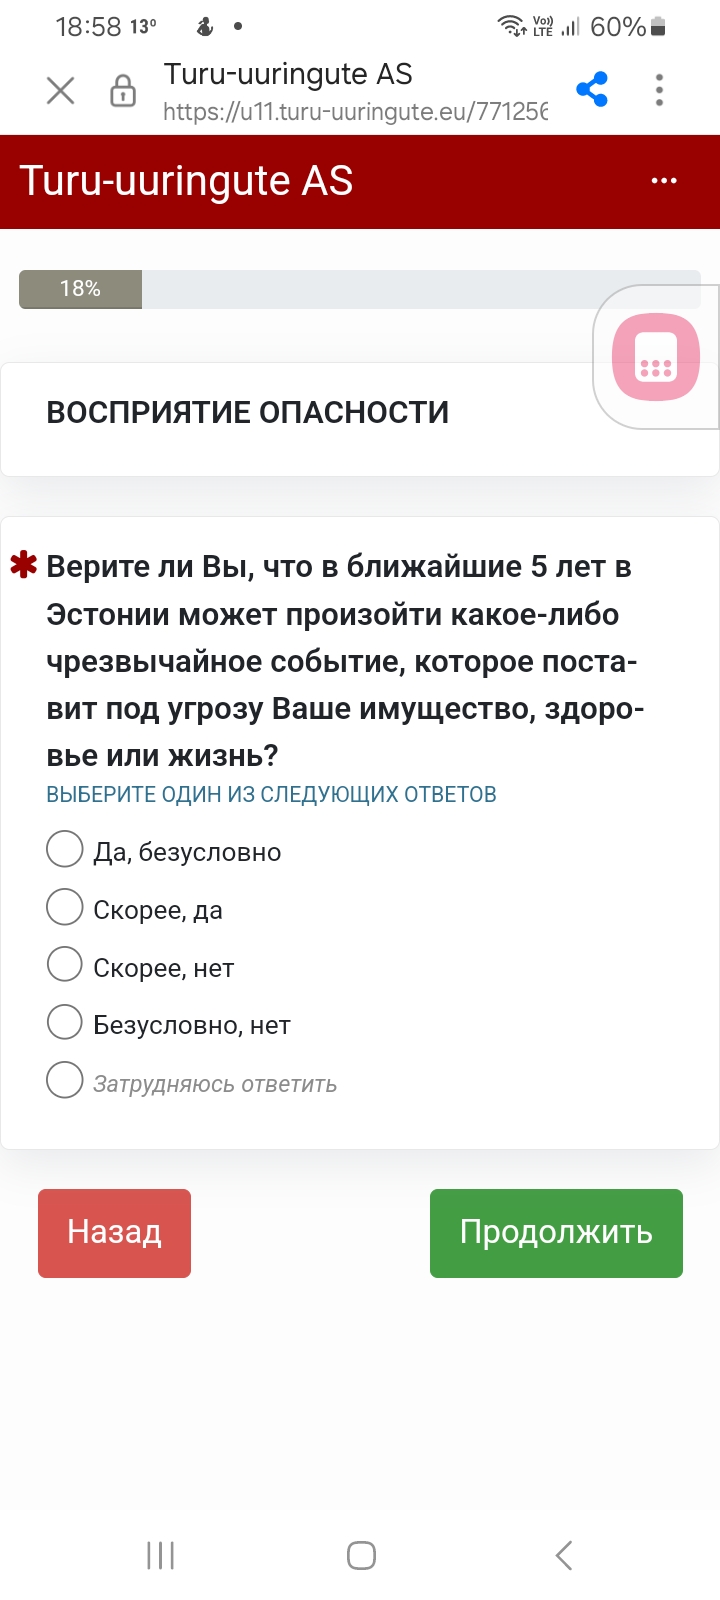Share the page via share icon

592,90
